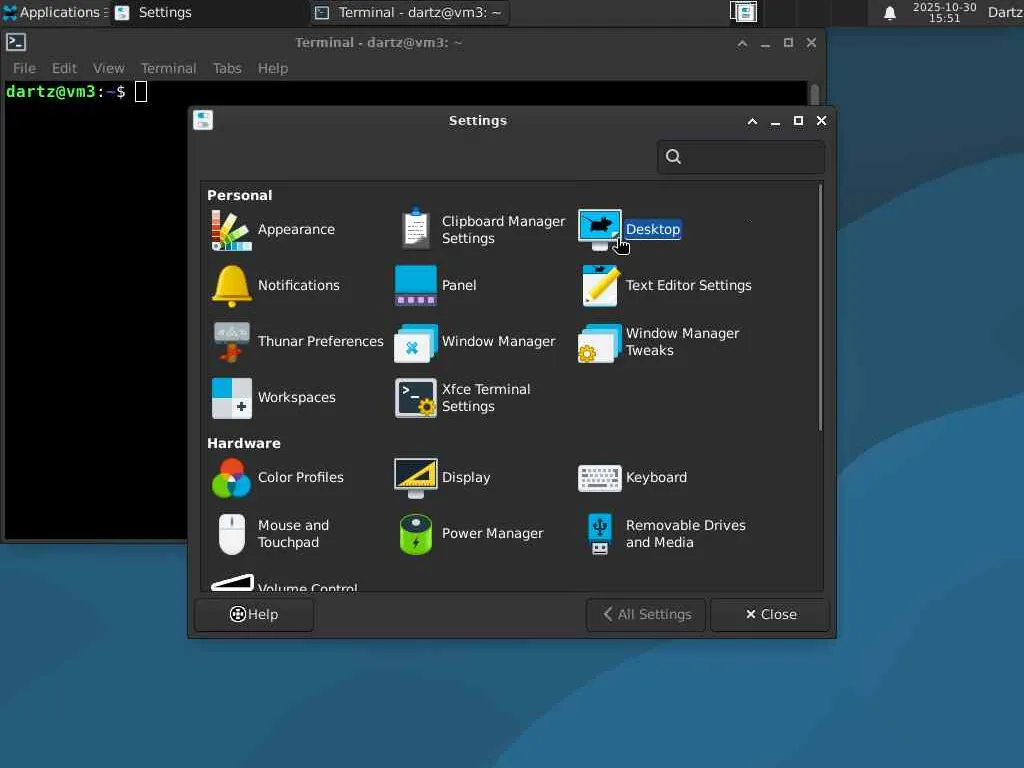Image resolution: width=1024 pixels, height=768 pixels.
Task: Click the 'Display' label
Action: pyautogui.click(x=466, y=477)
